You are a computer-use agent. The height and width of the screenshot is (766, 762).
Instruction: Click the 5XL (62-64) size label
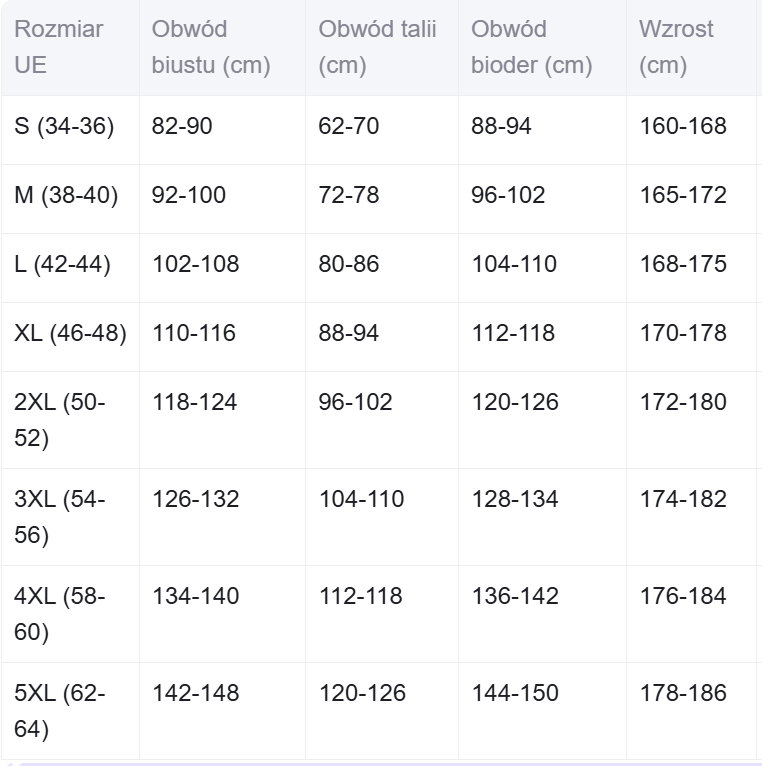pyautogui.click(x=60, y=710)
